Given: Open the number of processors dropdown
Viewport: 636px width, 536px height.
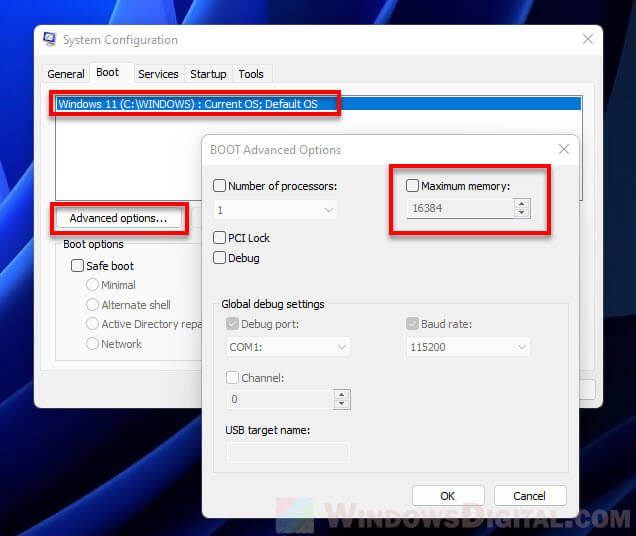Looking at the screenshot, I should coord(275,210).
